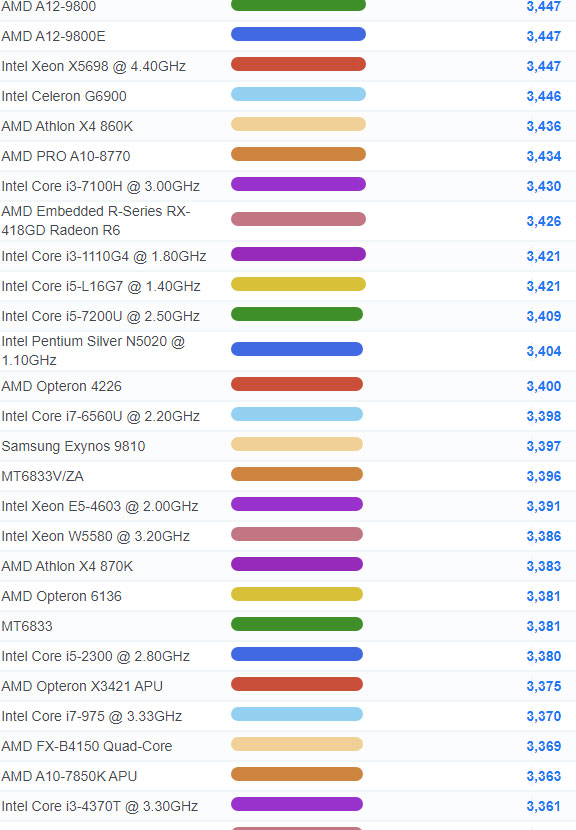The image size is (576, 830).
Task: Click the red bar for Xeon X5698
Action: coord(298,64)
